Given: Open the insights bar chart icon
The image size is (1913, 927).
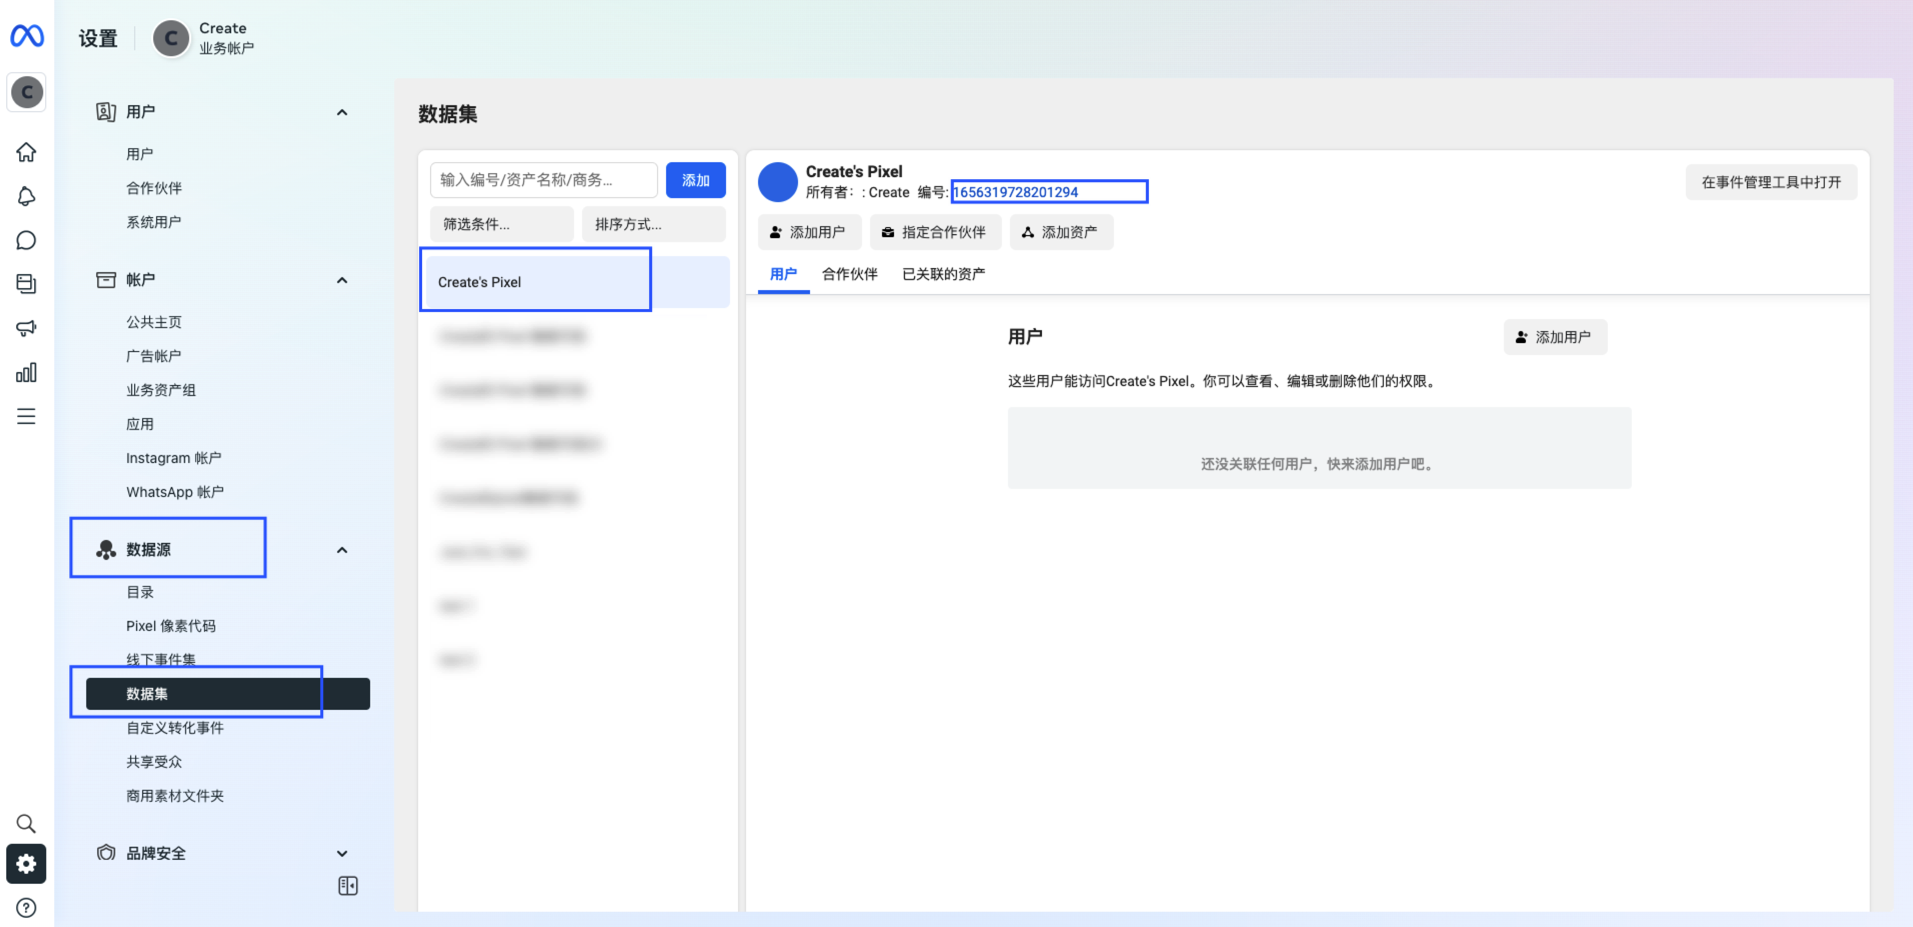Looking at the screenshot, I should point(27,373).
